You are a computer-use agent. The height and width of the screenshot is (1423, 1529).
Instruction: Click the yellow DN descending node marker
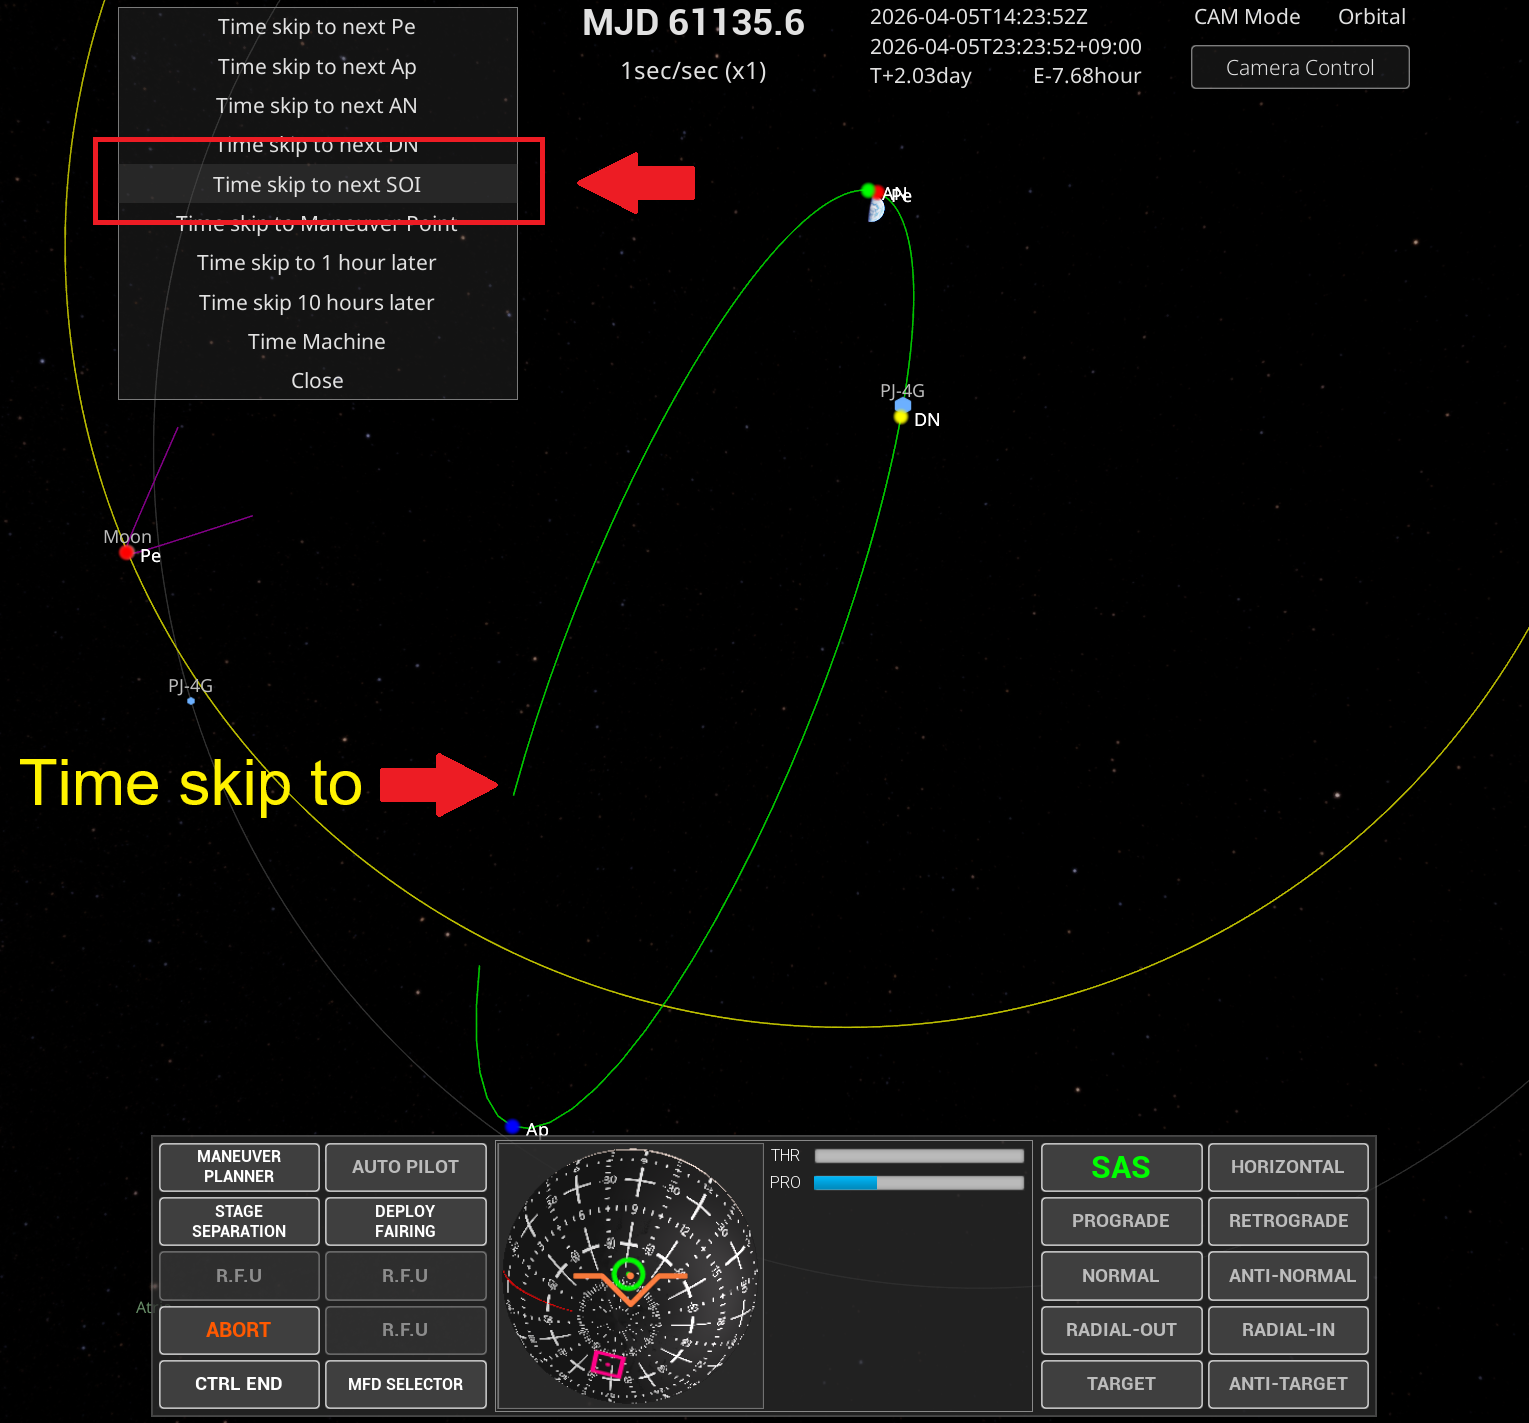[x=901, y=417]
